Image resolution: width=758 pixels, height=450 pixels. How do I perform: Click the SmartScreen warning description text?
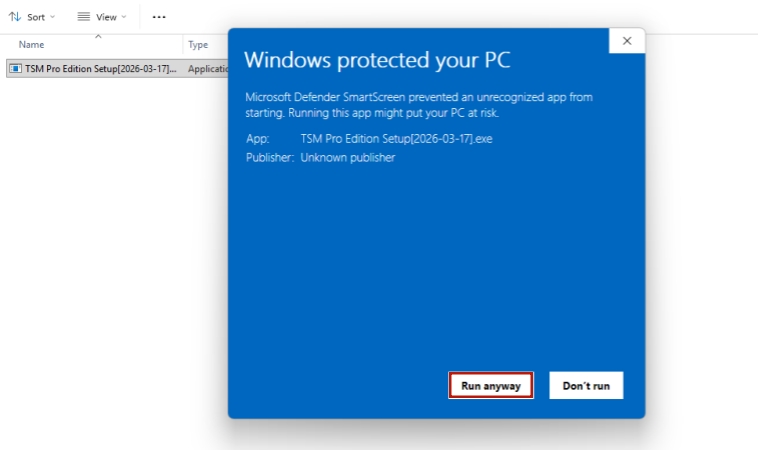[x=418, y=105]
